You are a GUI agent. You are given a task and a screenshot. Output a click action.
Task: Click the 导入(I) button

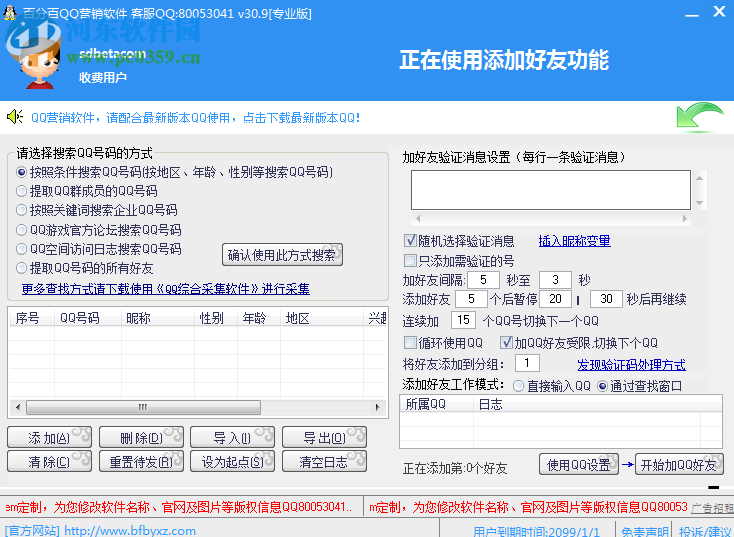point(232,437)
